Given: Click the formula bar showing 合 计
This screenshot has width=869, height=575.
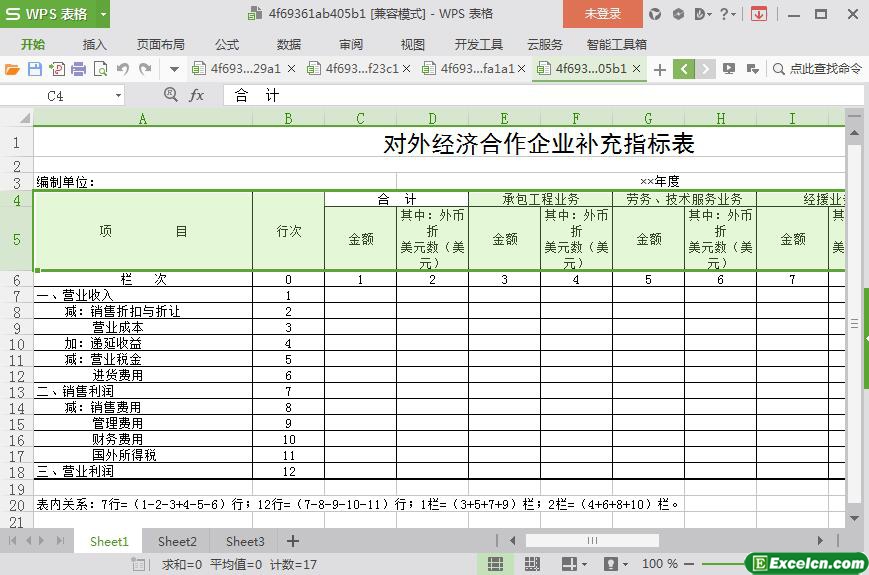Looking at the screenshot, I should [x=543, y=95].
